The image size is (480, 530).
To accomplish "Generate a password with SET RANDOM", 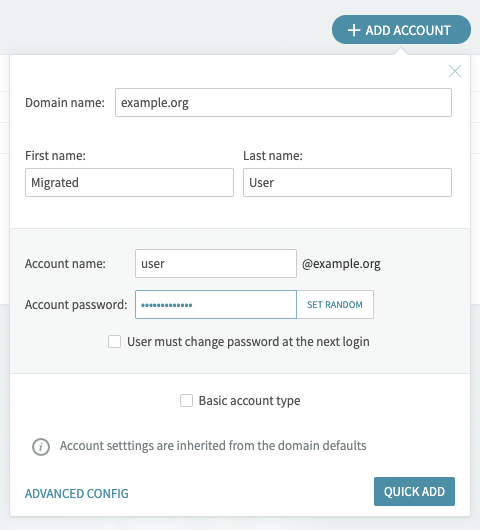I will (x=335, y=305).
